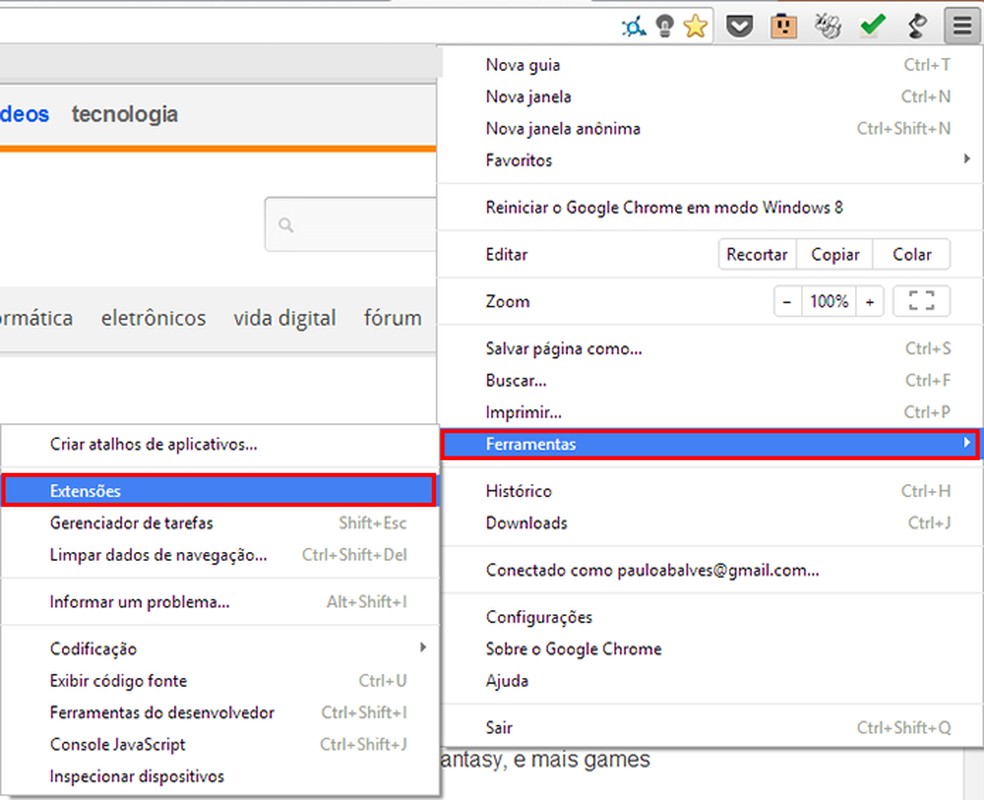Open a new anonymous window
984x800 pixels.
point(562,128)
